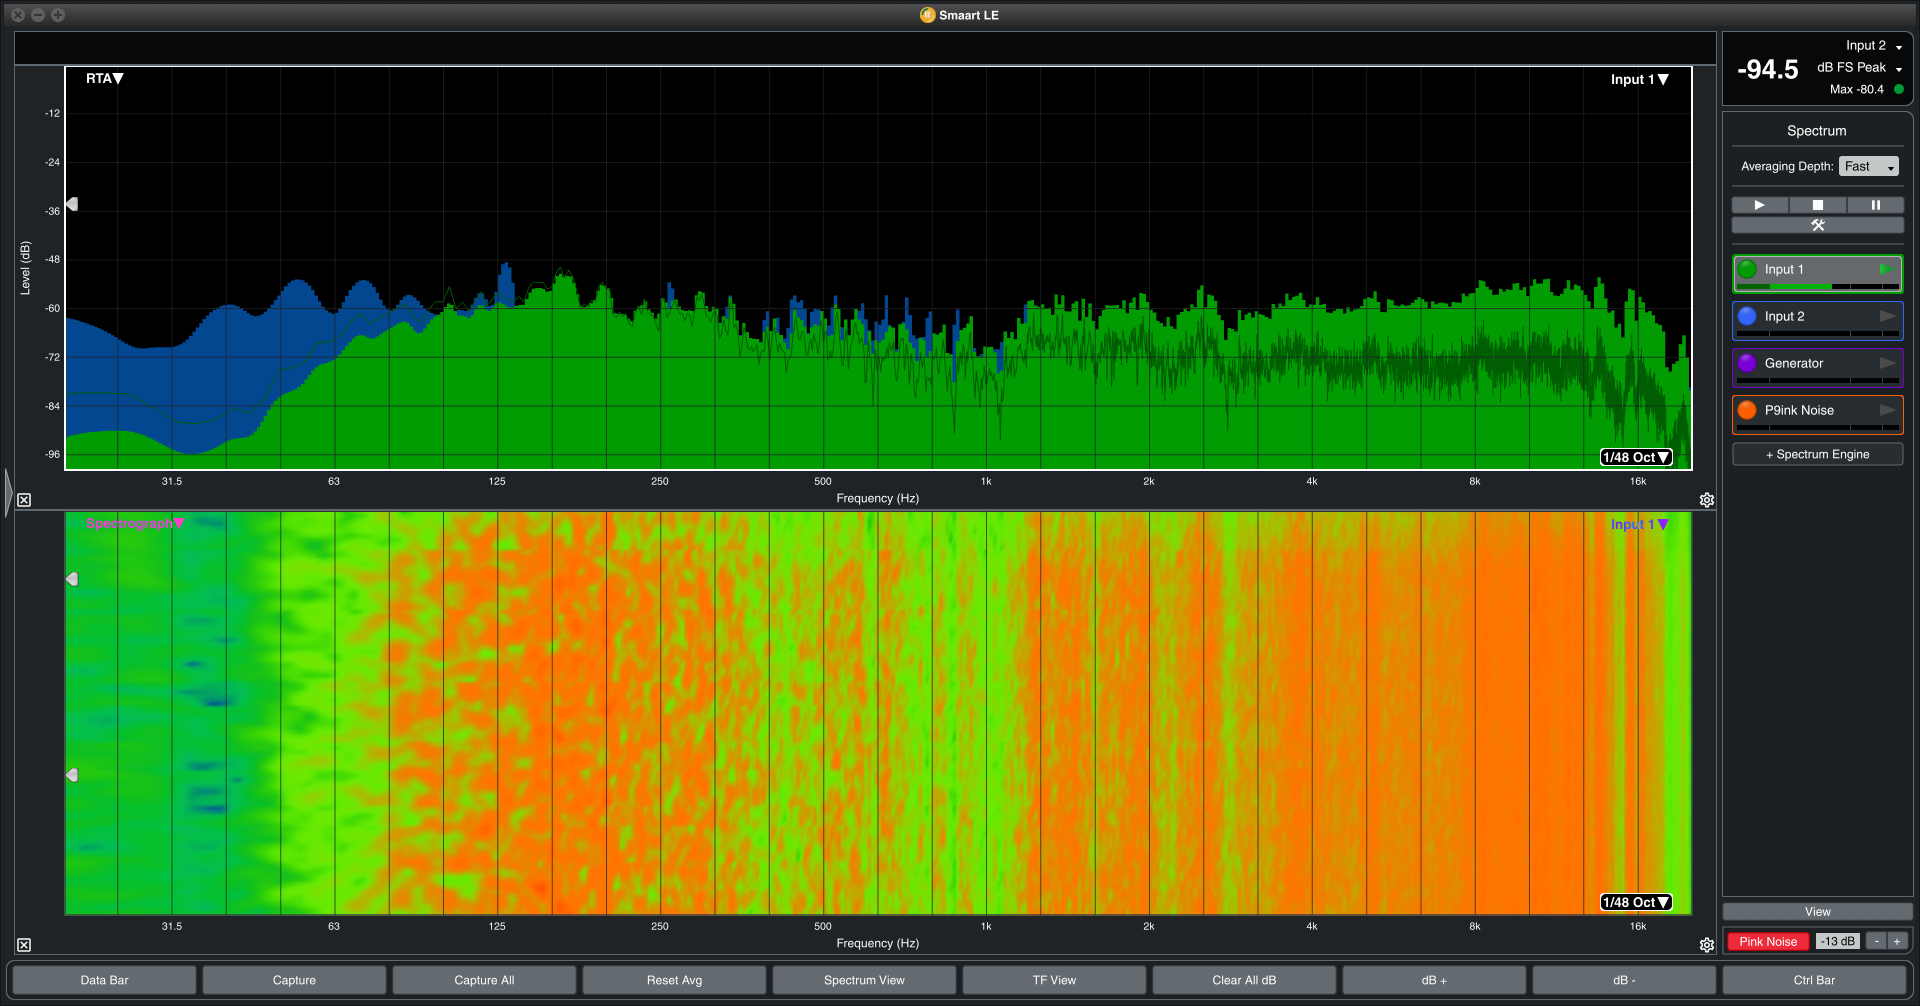Pause measurement with the pause button

[1876, 205]
